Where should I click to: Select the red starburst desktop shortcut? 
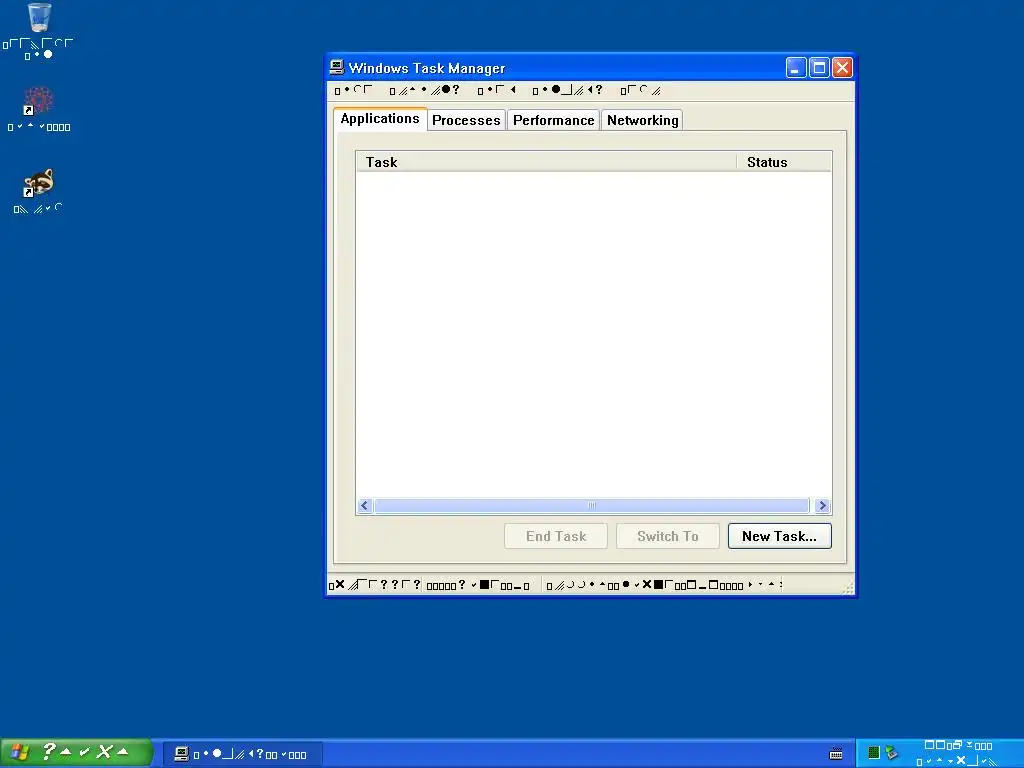click(x=39, y=101)
